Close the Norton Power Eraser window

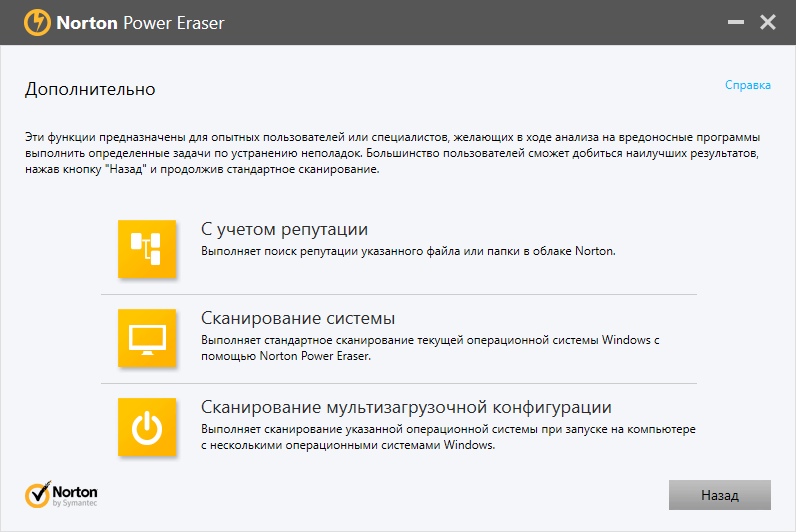click(x=768, y=22)
